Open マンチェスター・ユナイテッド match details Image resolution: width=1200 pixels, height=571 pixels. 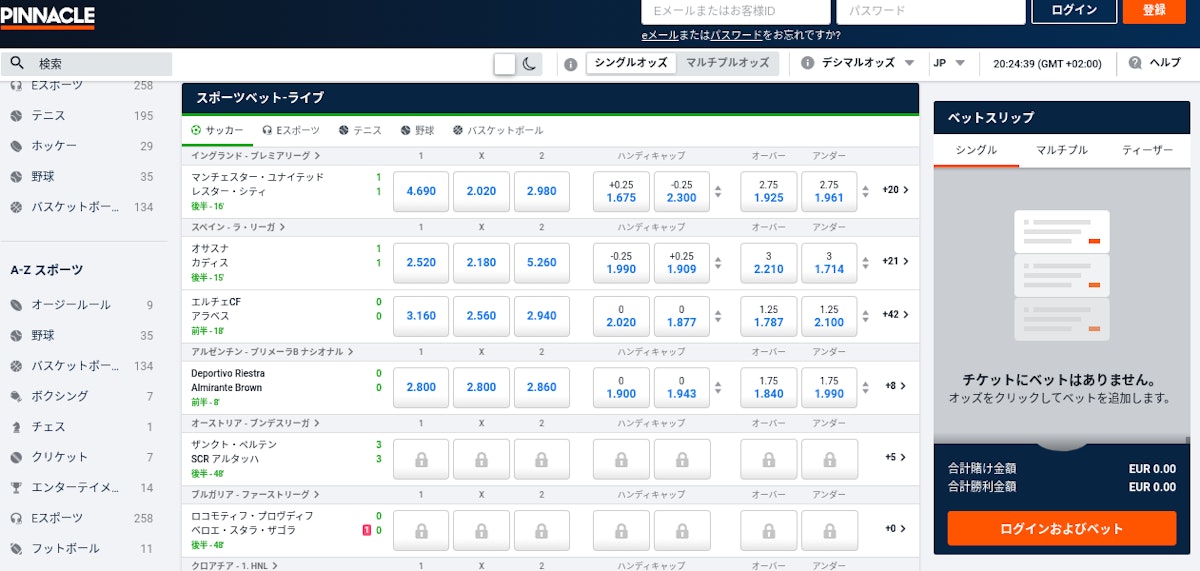[x=257, y=177]
